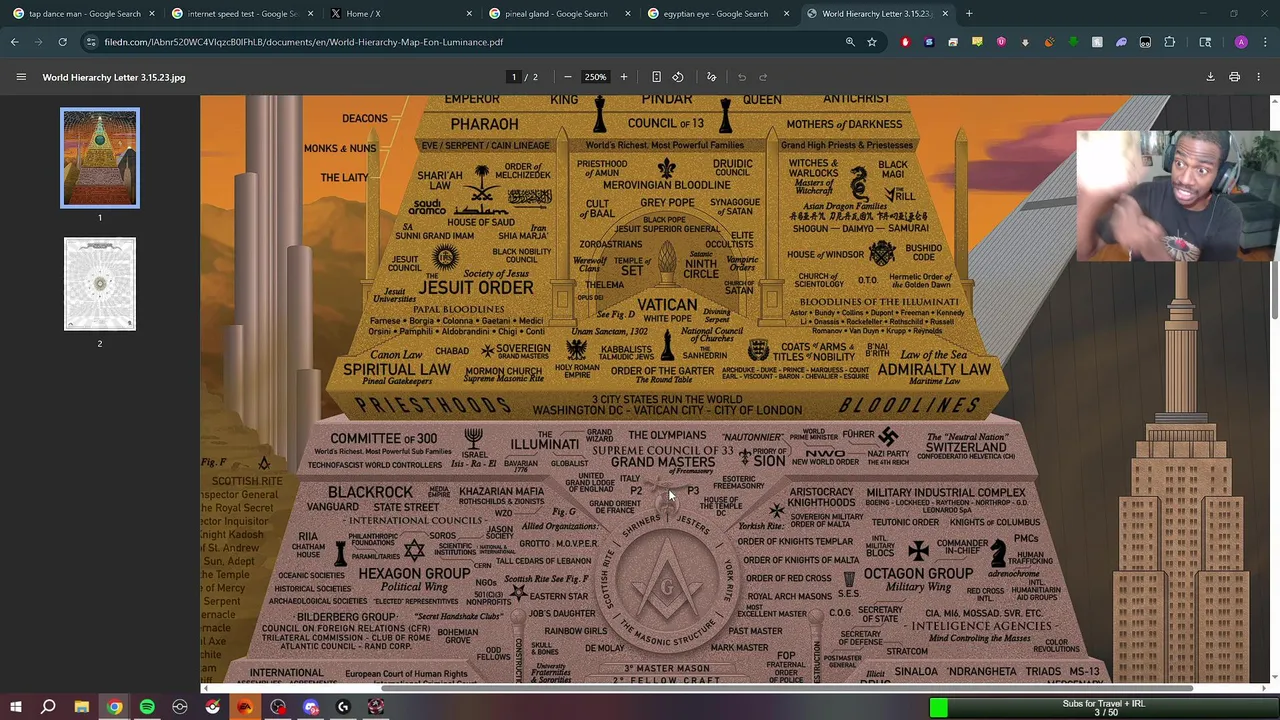Click the EA app taskbar icon
The height and width of the screenshot is (720, 1280).
click(x=245, y=707)
